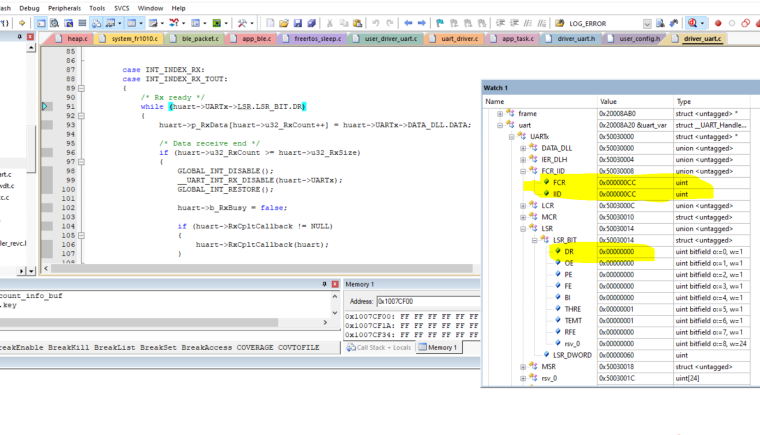The height and width of the screenshot is (435, 760).
Task: Click the Cut scissors icon
Action: click(x=329, y=23)
